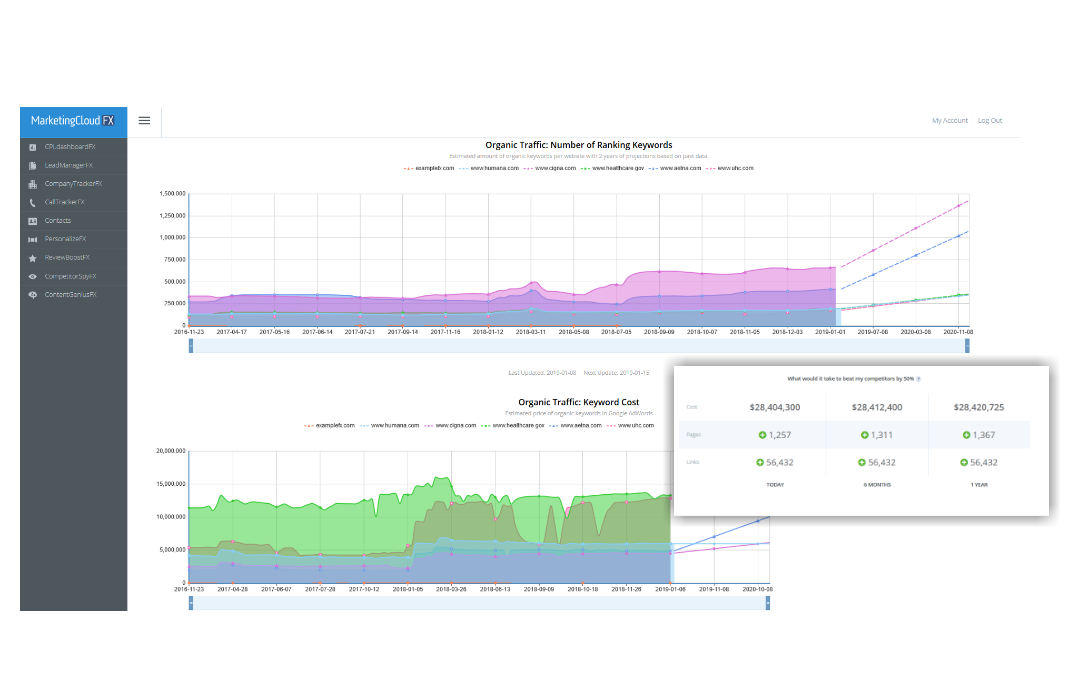Click the $28,404,300 cost value
The width and height of the screenshot is (1069, 695).
tap(775, 408)
